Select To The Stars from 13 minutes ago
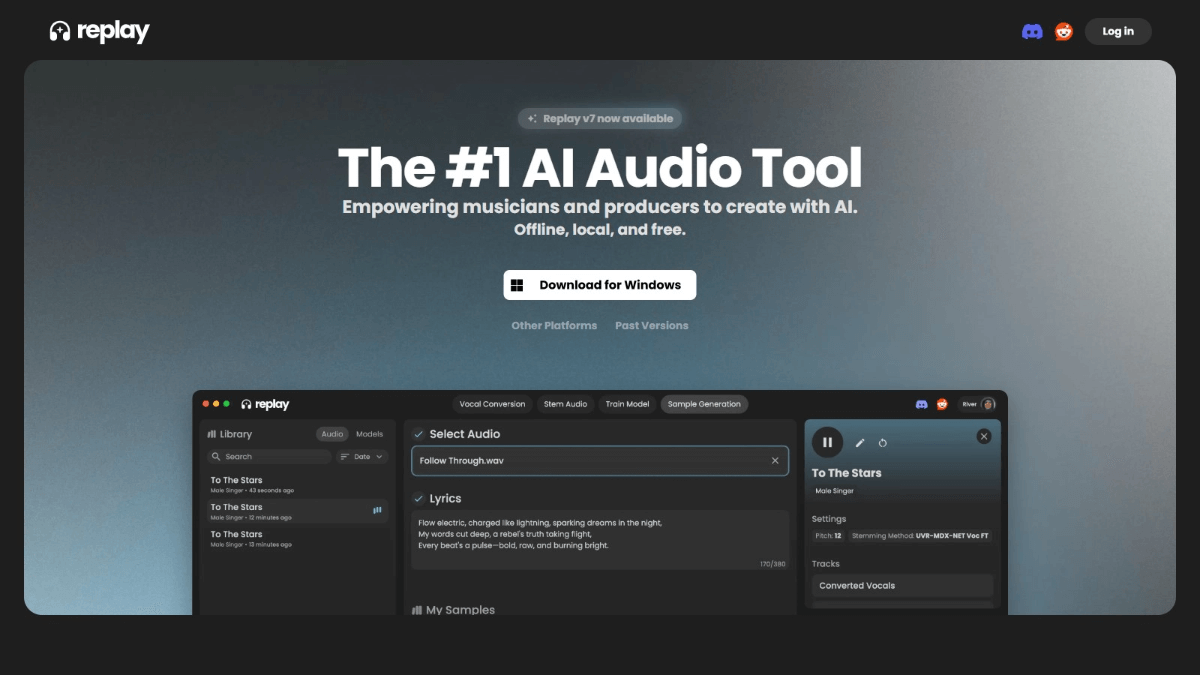The height and width of the screenshot is (675, 1200). 297,539
